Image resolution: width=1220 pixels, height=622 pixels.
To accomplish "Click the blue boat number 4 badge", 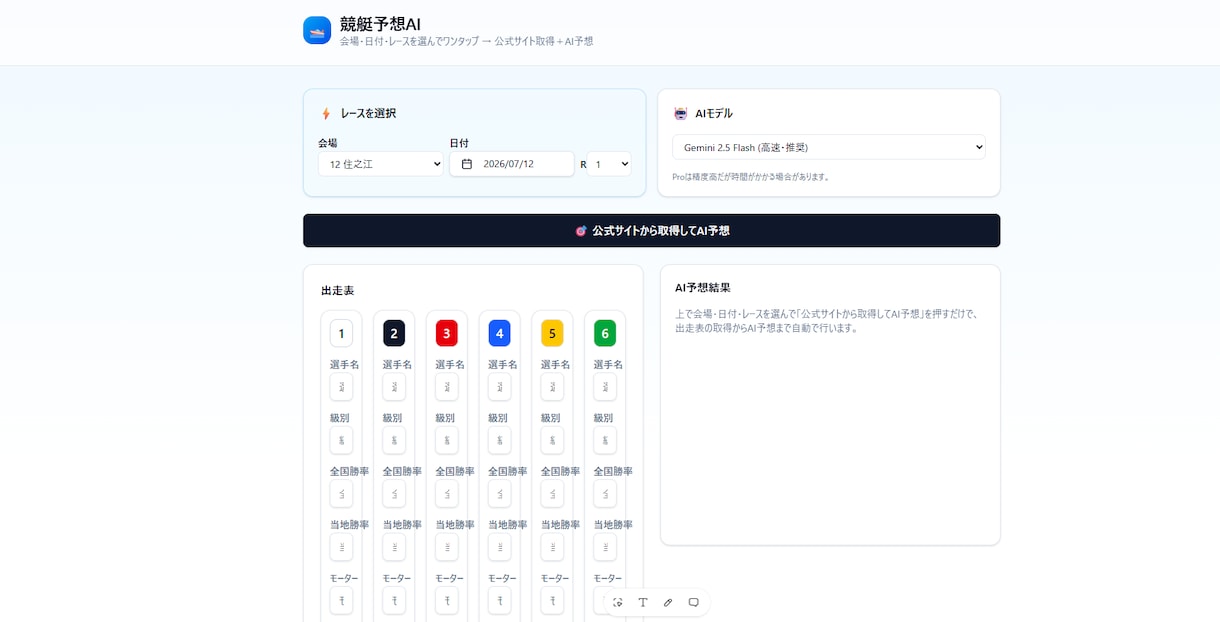I will click(x=500, y=333).
